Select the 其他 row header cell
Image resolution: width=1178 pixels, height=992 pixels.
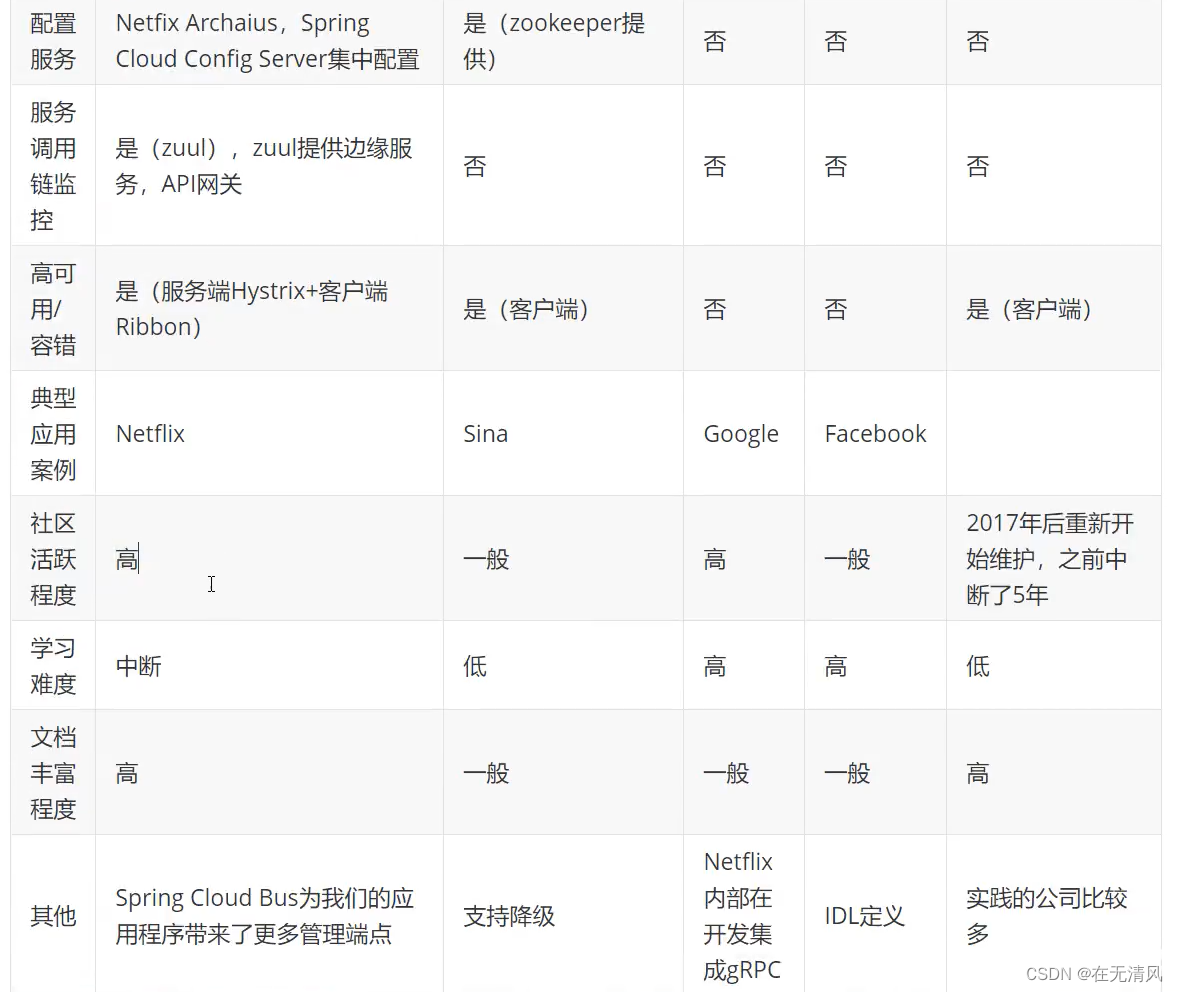click(x=52, y=916)
